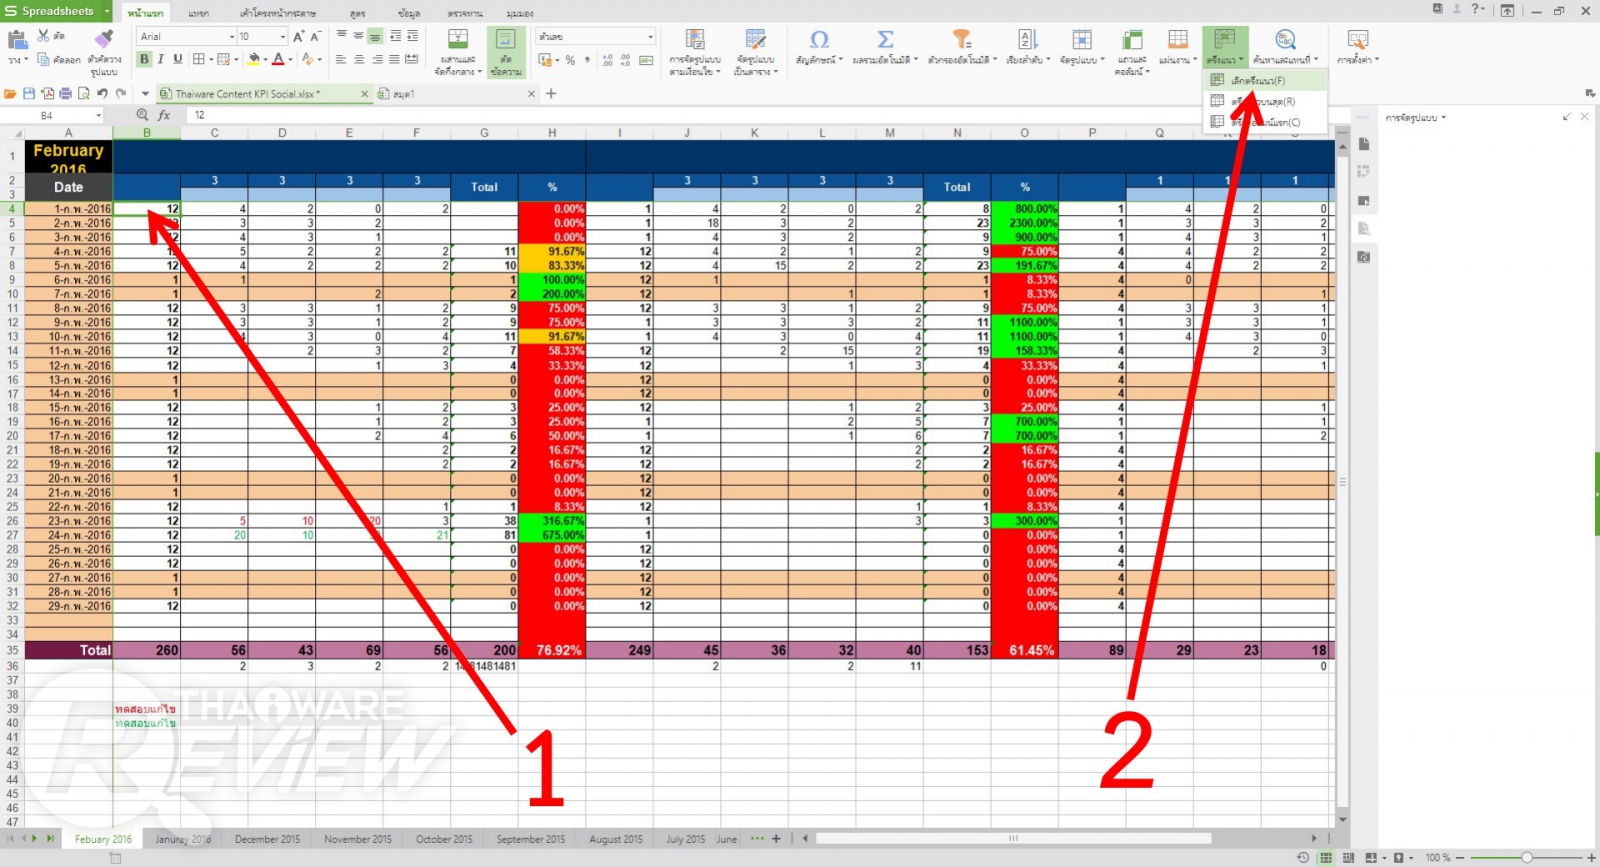Click the plus to add new document tab
Screen dimensions: 1600x867
tap(551, 93)
